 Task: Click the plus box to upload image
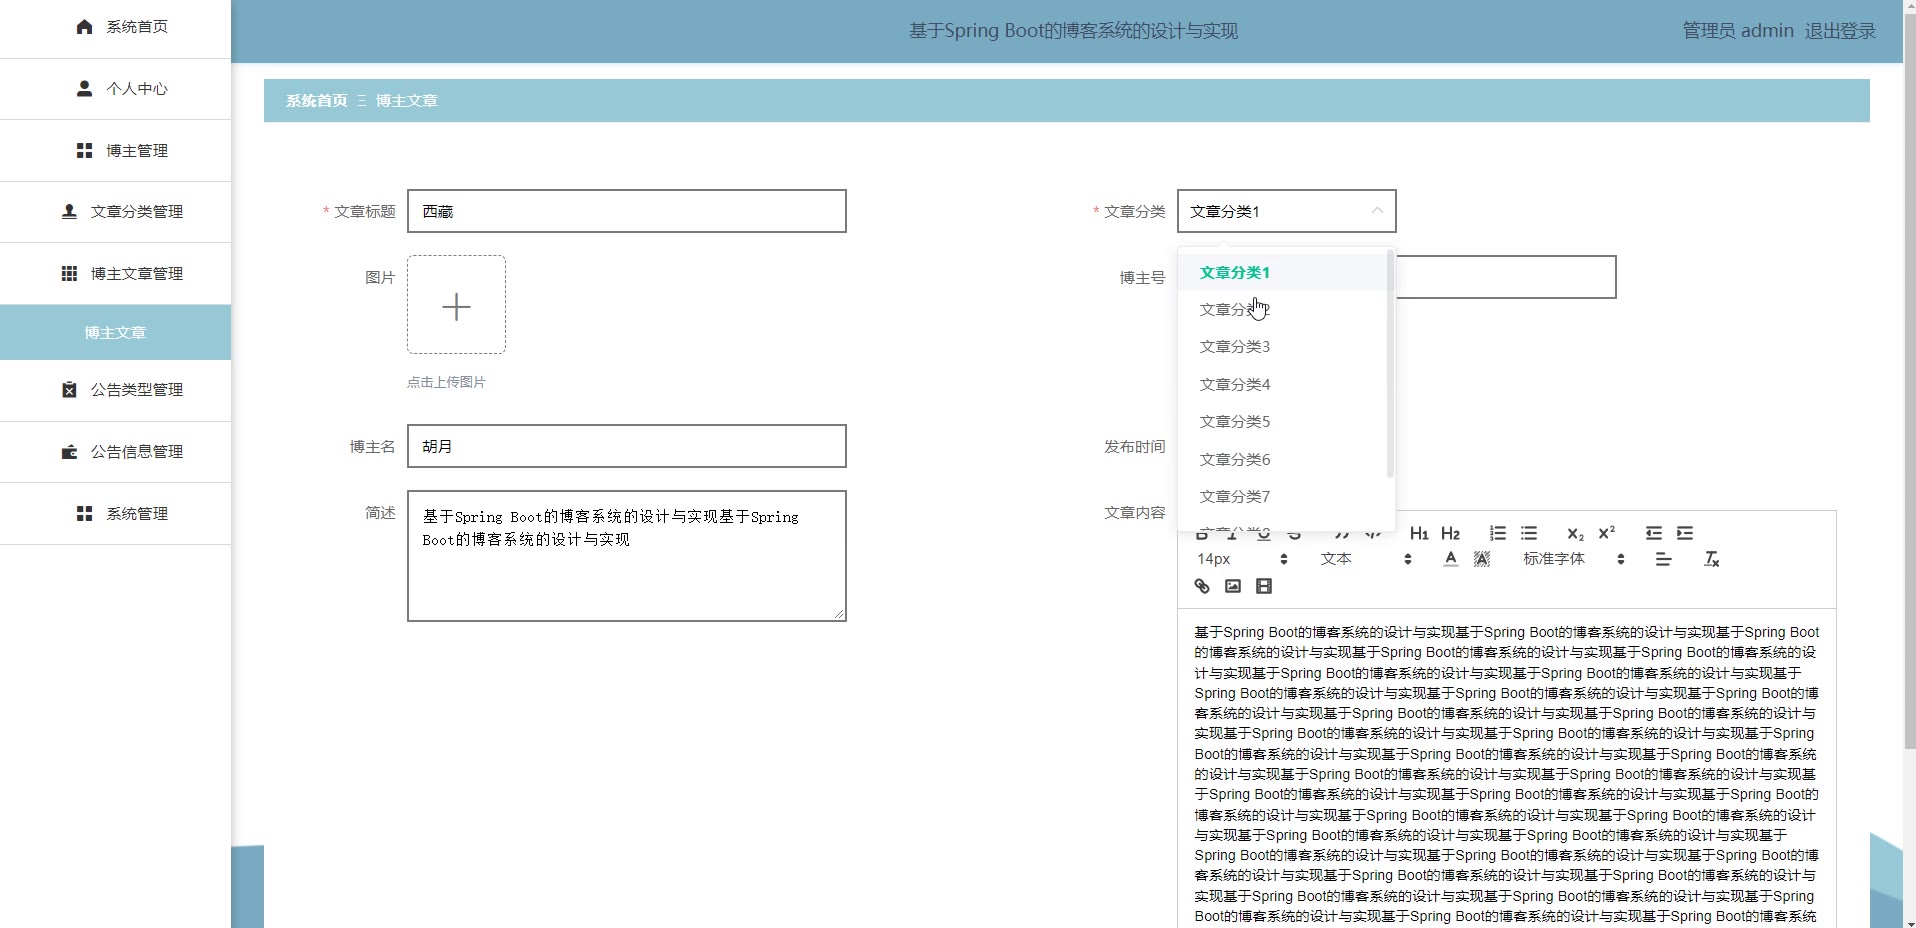pyautogui.click(x=456, y=305)
